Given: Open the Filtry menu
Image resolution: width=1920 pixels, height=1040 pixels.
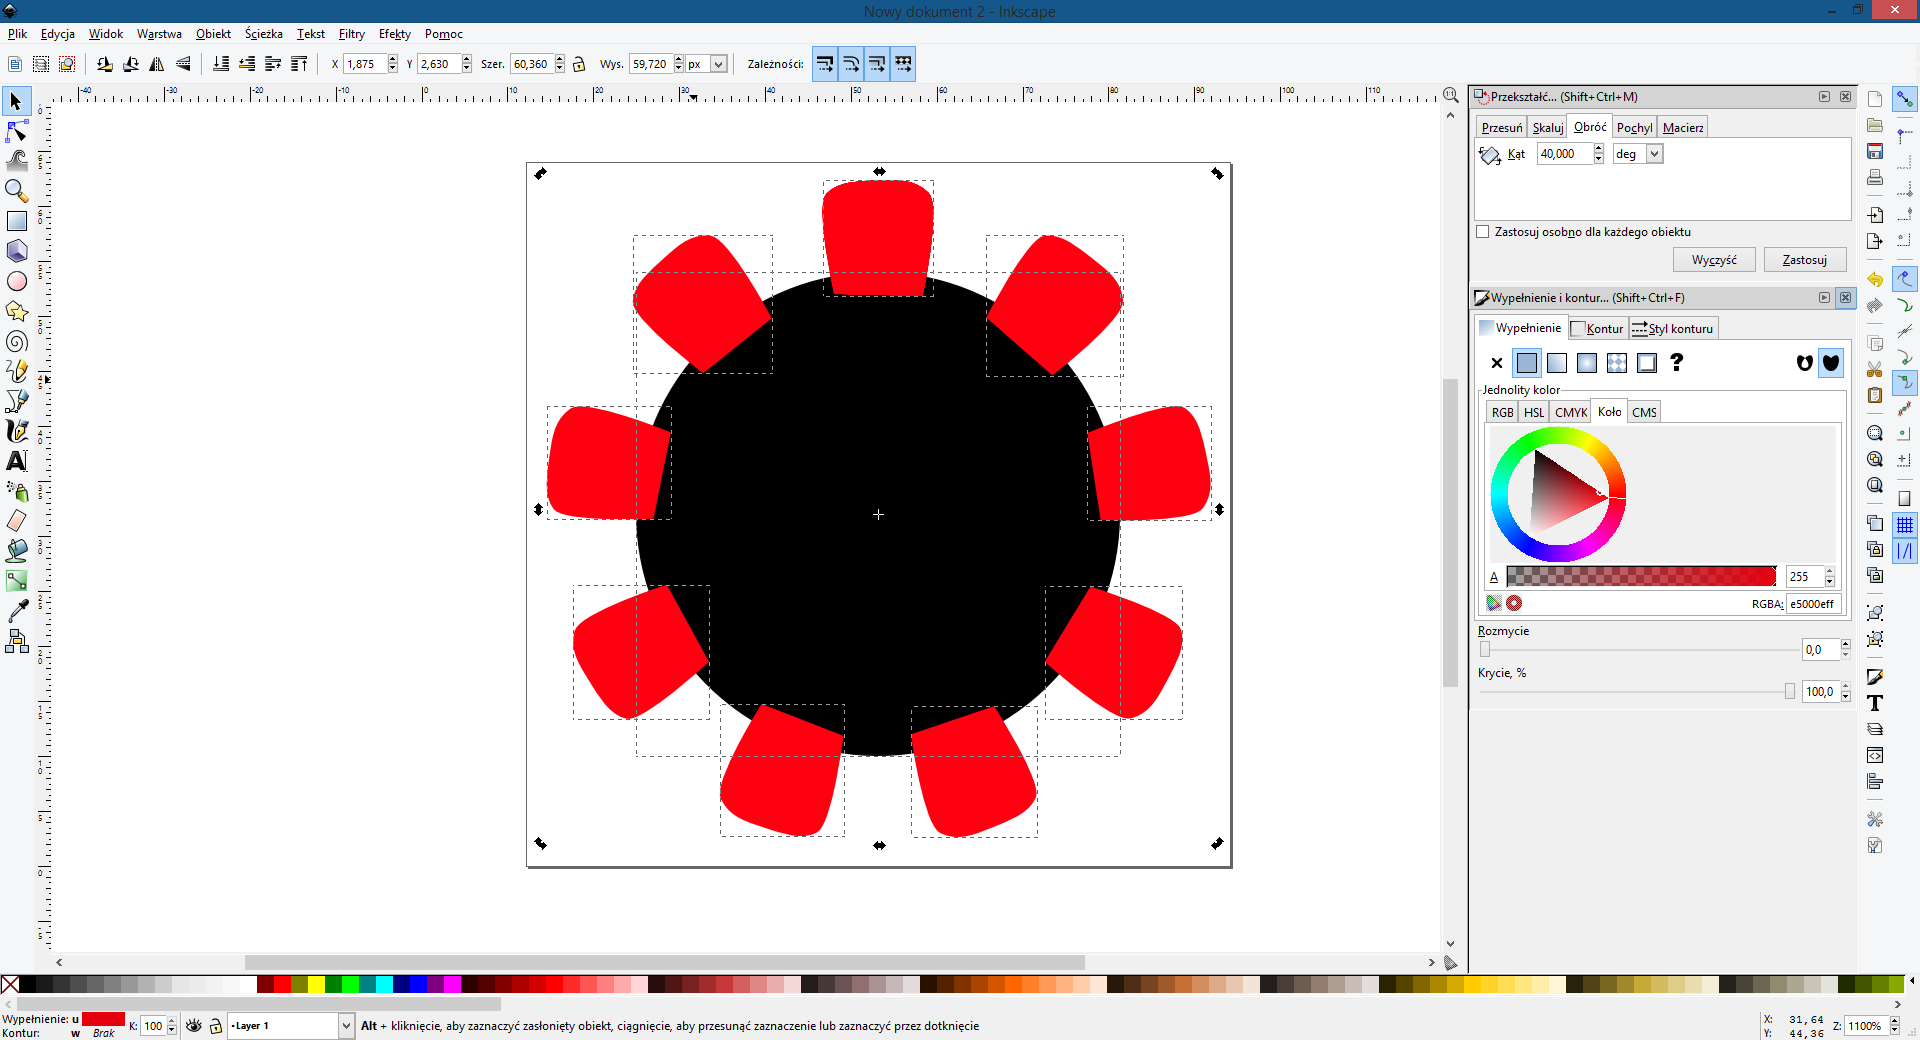Looking at the screenshot, I should 351,34.
